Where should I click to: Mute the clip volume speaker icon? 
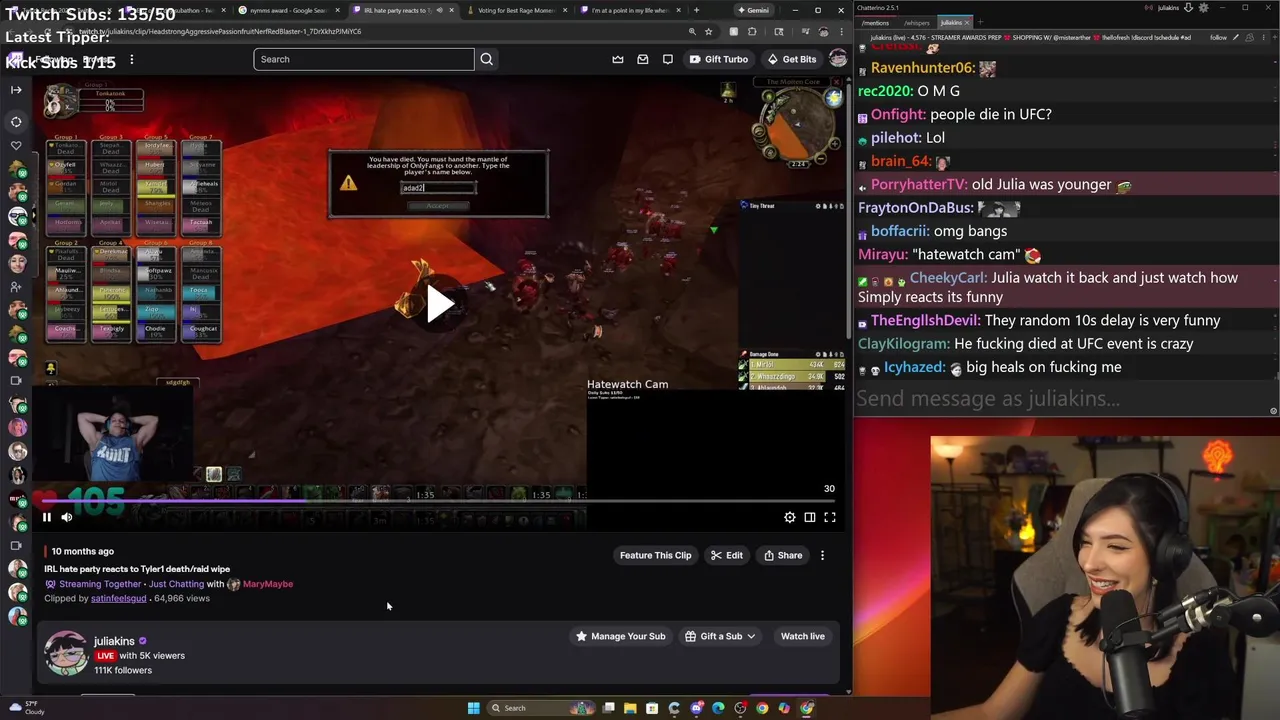[x=67, y=517]
